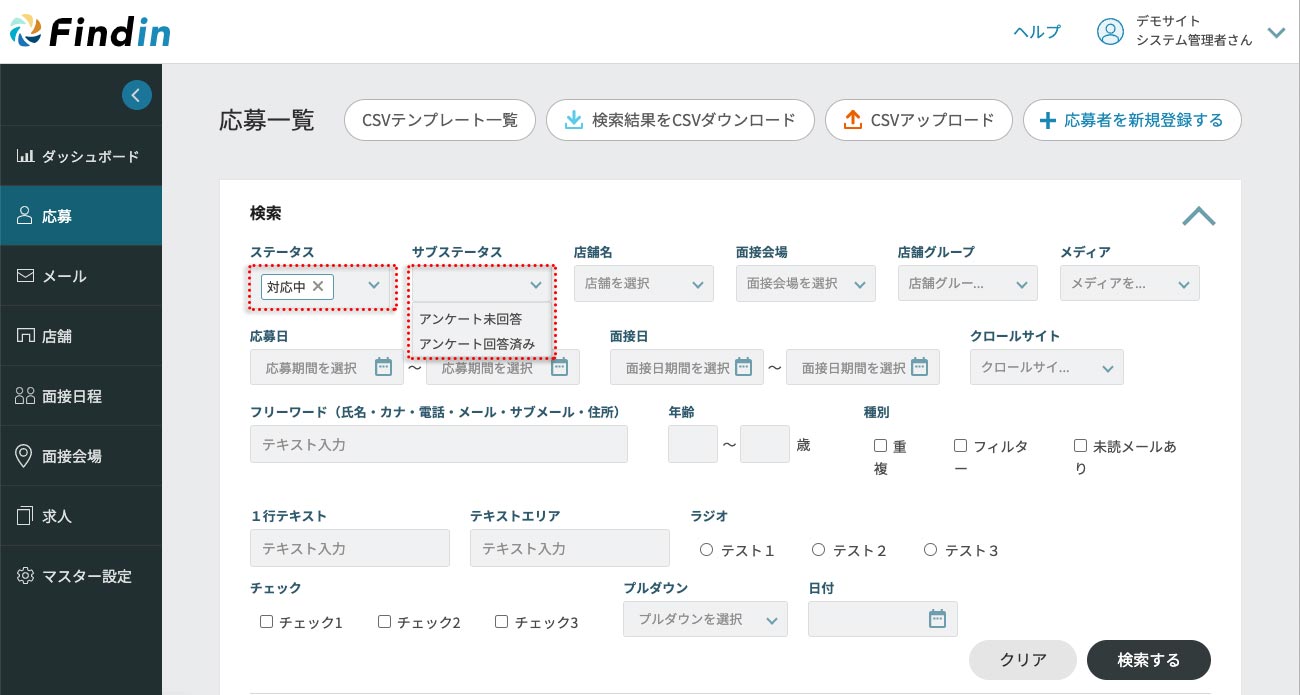The height and width of the screenshot is (695, 1300).
Task: Click the フリーワード text input field
Action: 438,444
